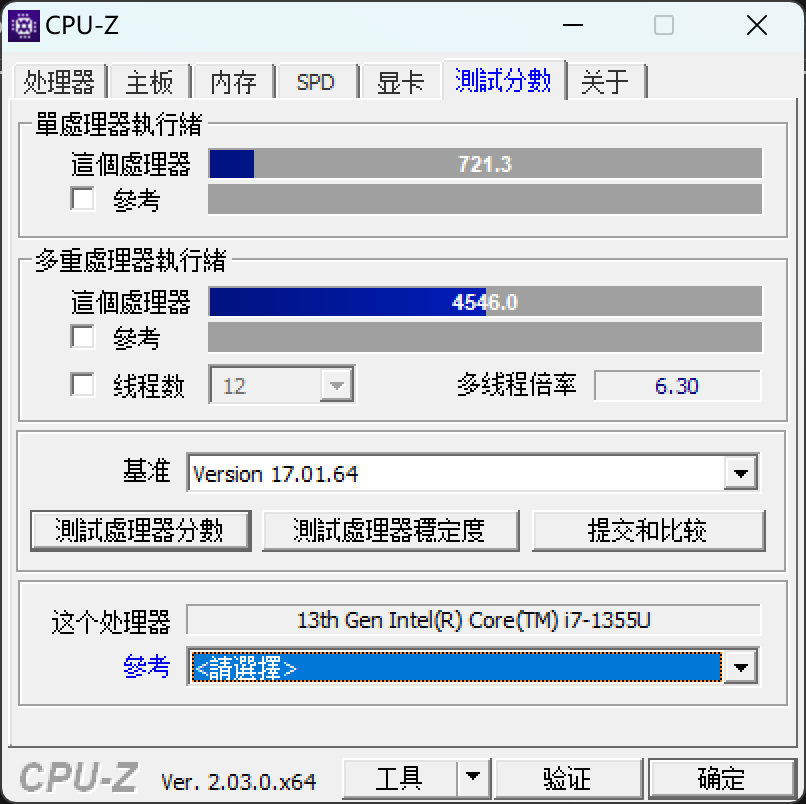Start benchmark with 測試處理器分數 button
Viewport: 806px width, 804px height.
coord(140,531)
